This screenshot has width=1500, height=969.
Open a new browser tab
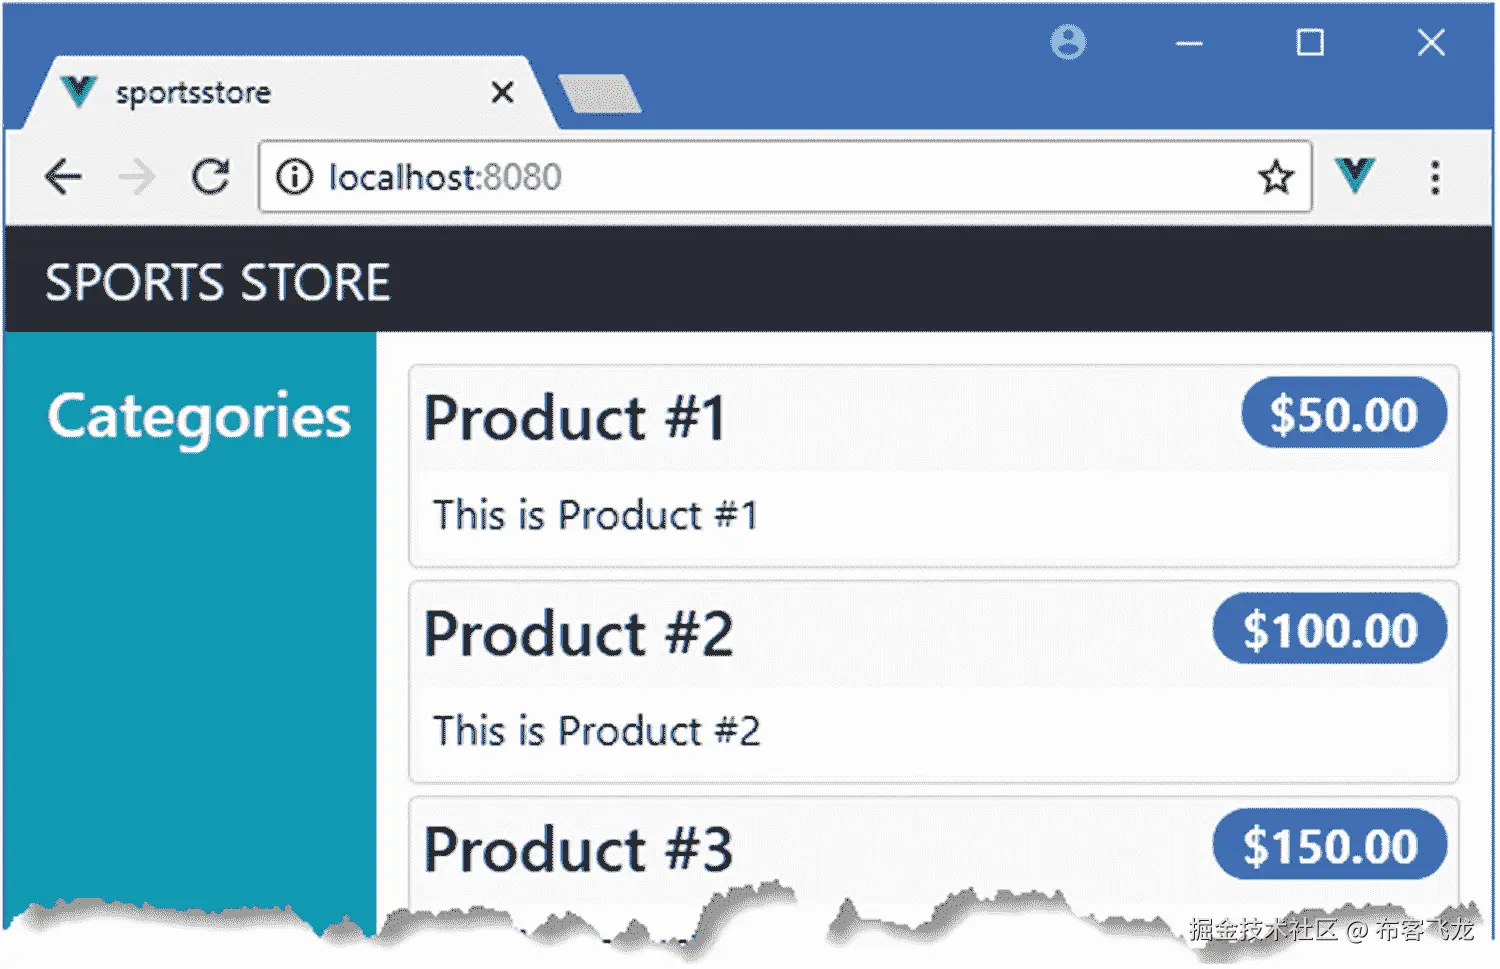click(x=599, y=94)
